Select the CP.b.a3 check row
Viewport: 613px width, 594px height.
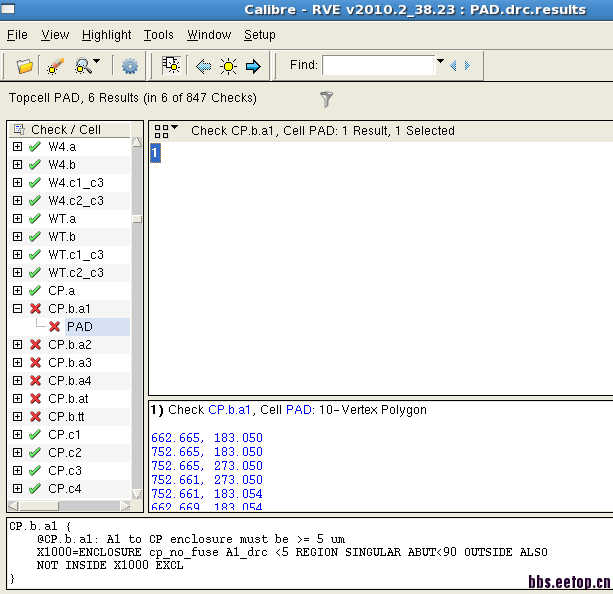click(70, 363)
